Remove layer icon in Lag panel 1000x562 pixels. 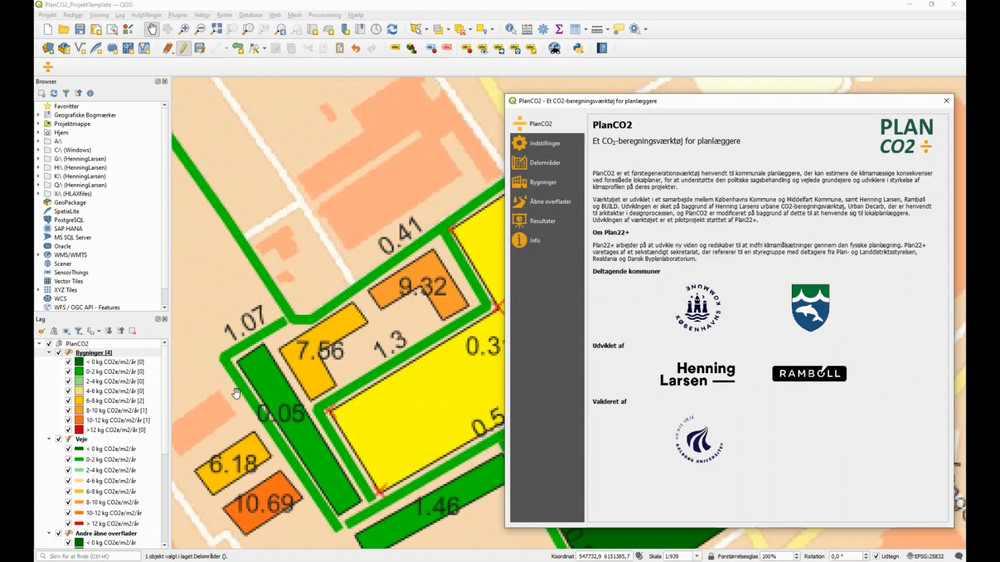pyautogui.click(x=133, y=331)
